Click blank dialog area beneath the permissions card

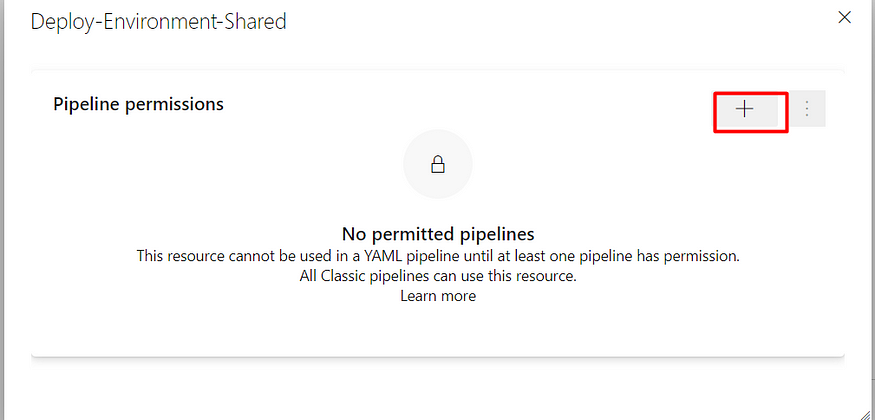point(438,388)
